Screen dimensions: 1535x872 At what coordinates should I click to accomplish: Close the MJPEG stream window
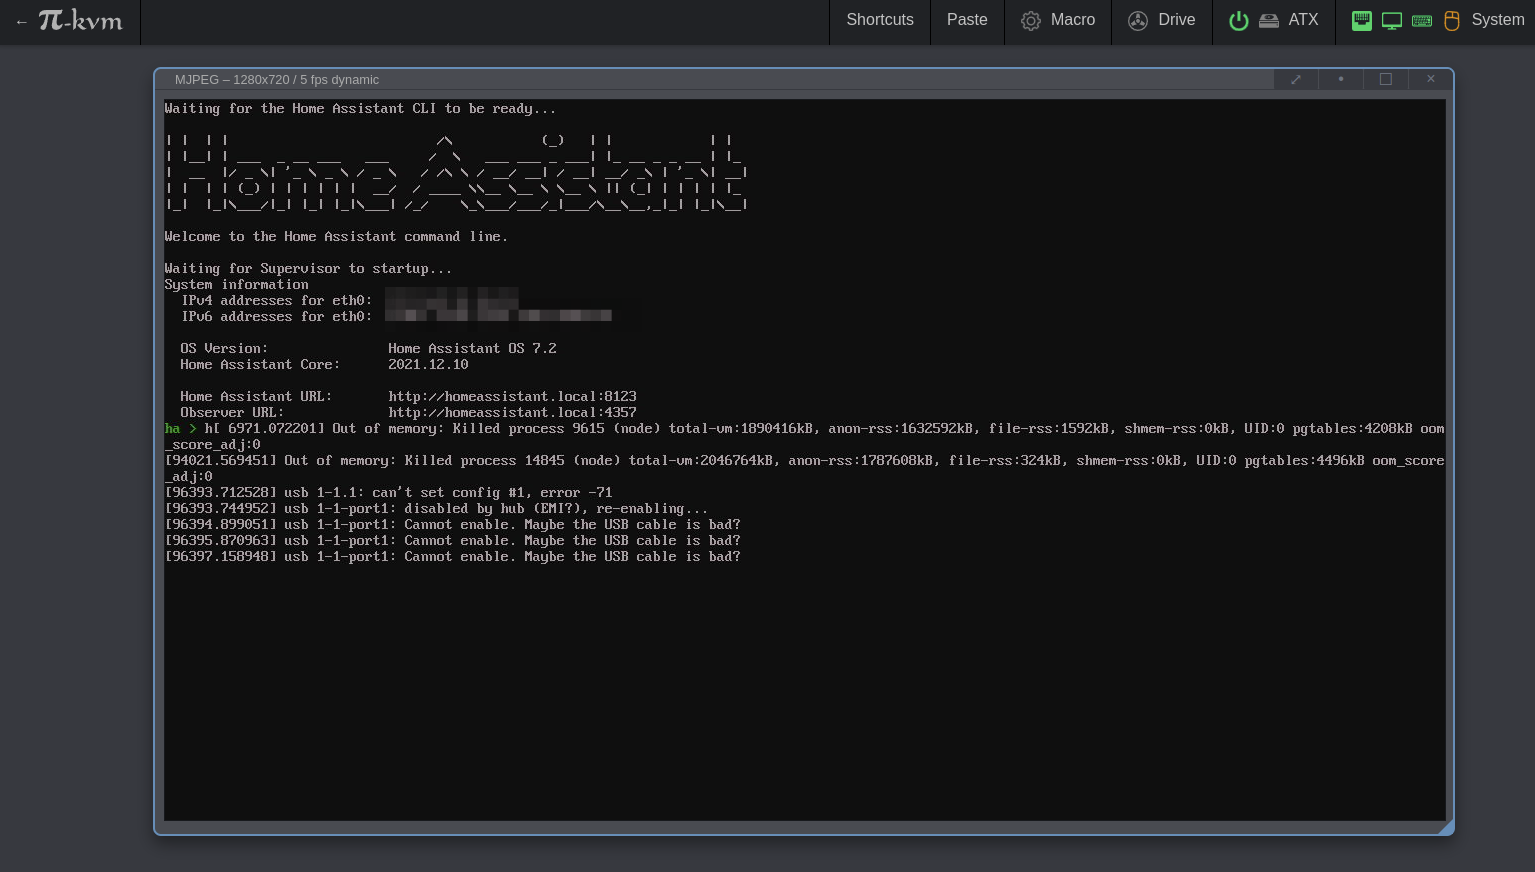(1431, 79)
